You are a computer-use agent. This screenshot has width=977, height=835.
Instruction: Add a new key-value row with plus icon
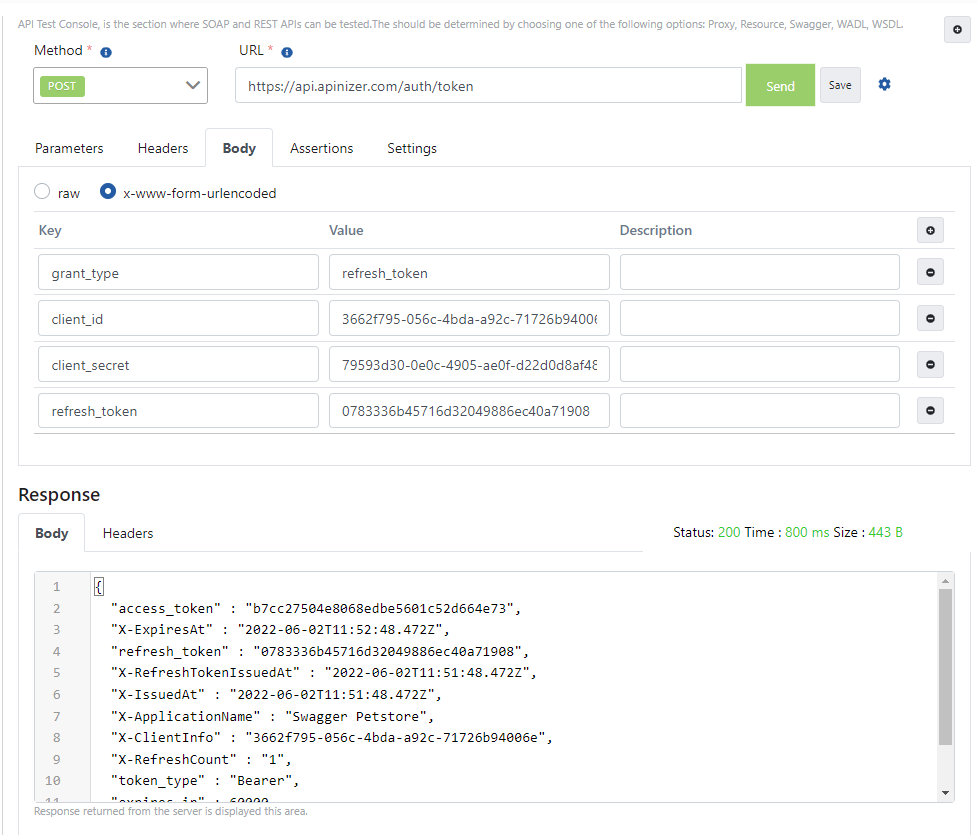pyautogui.click(x=930, y=231)
